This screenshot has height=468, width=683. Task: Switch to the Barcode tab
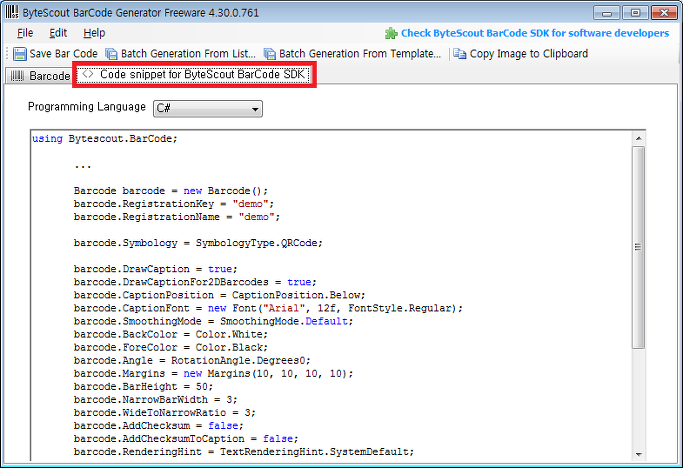point(39,76)
